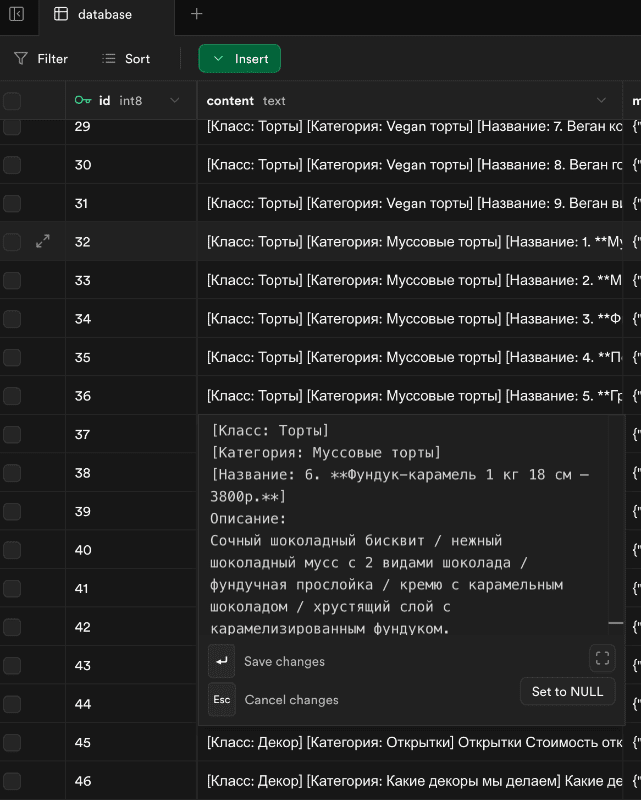Click the Esc key icon to cancel
Viewport: 641px width, 800px height.
tap(222, 700)
